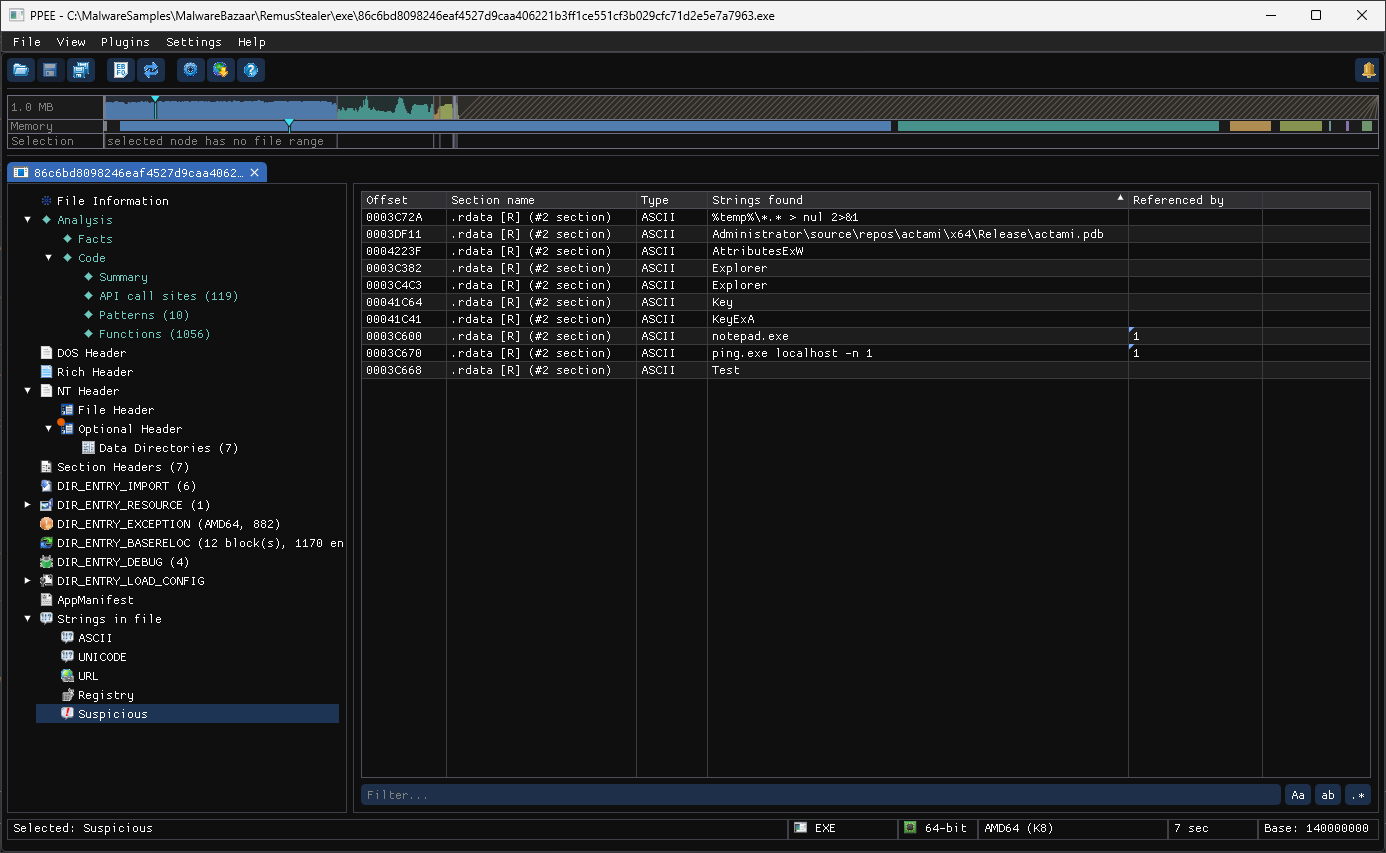Viewport: 1386px width, 853px height.
Task: Sort table by Referenced by column
Action: click(1195, 200)
